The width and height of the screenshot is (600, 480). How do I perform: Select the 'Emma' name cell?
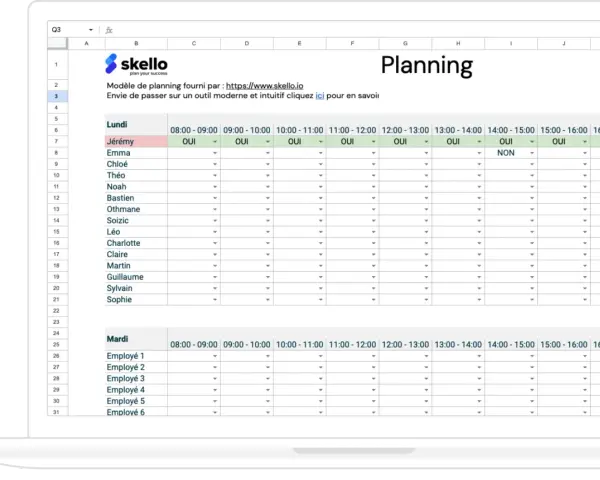(136, 153)
